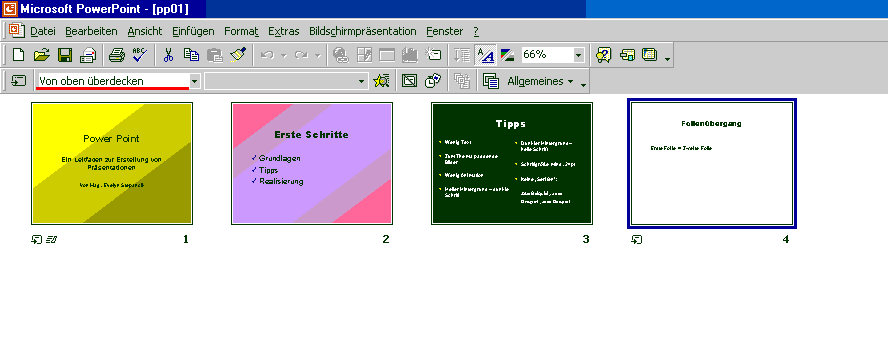This screenshot has height=360, width=888.
Task: Click the New presentation icon
Action: (19, 55)
